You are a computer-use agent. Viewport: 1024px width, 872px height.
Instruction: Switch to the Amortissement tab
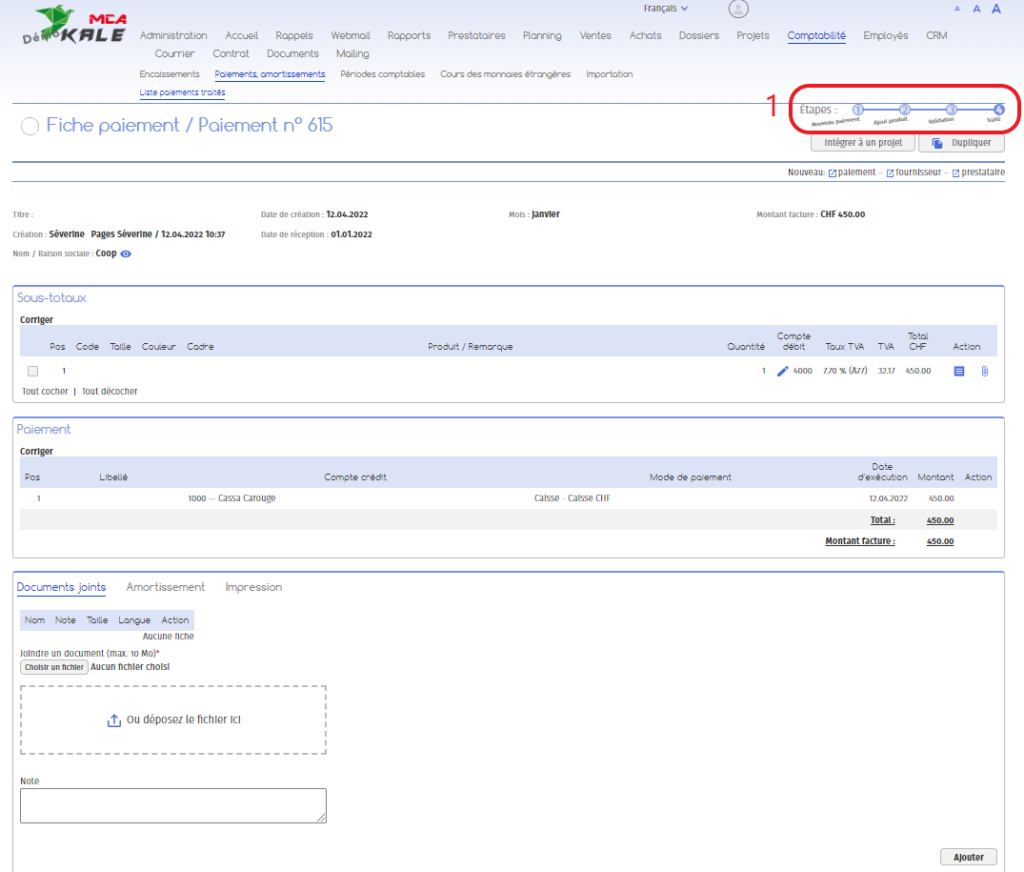[165, 587]
